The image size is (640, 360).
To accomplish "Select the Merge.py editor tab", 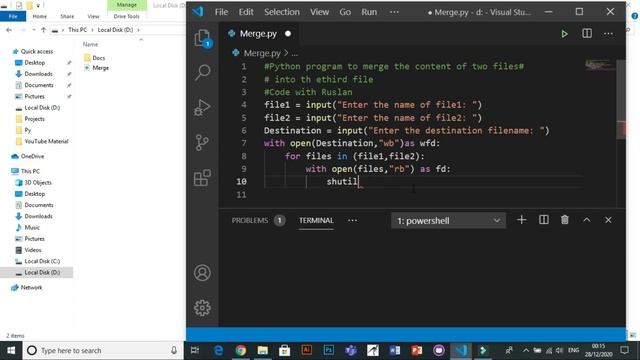I will tap(258, 34).
